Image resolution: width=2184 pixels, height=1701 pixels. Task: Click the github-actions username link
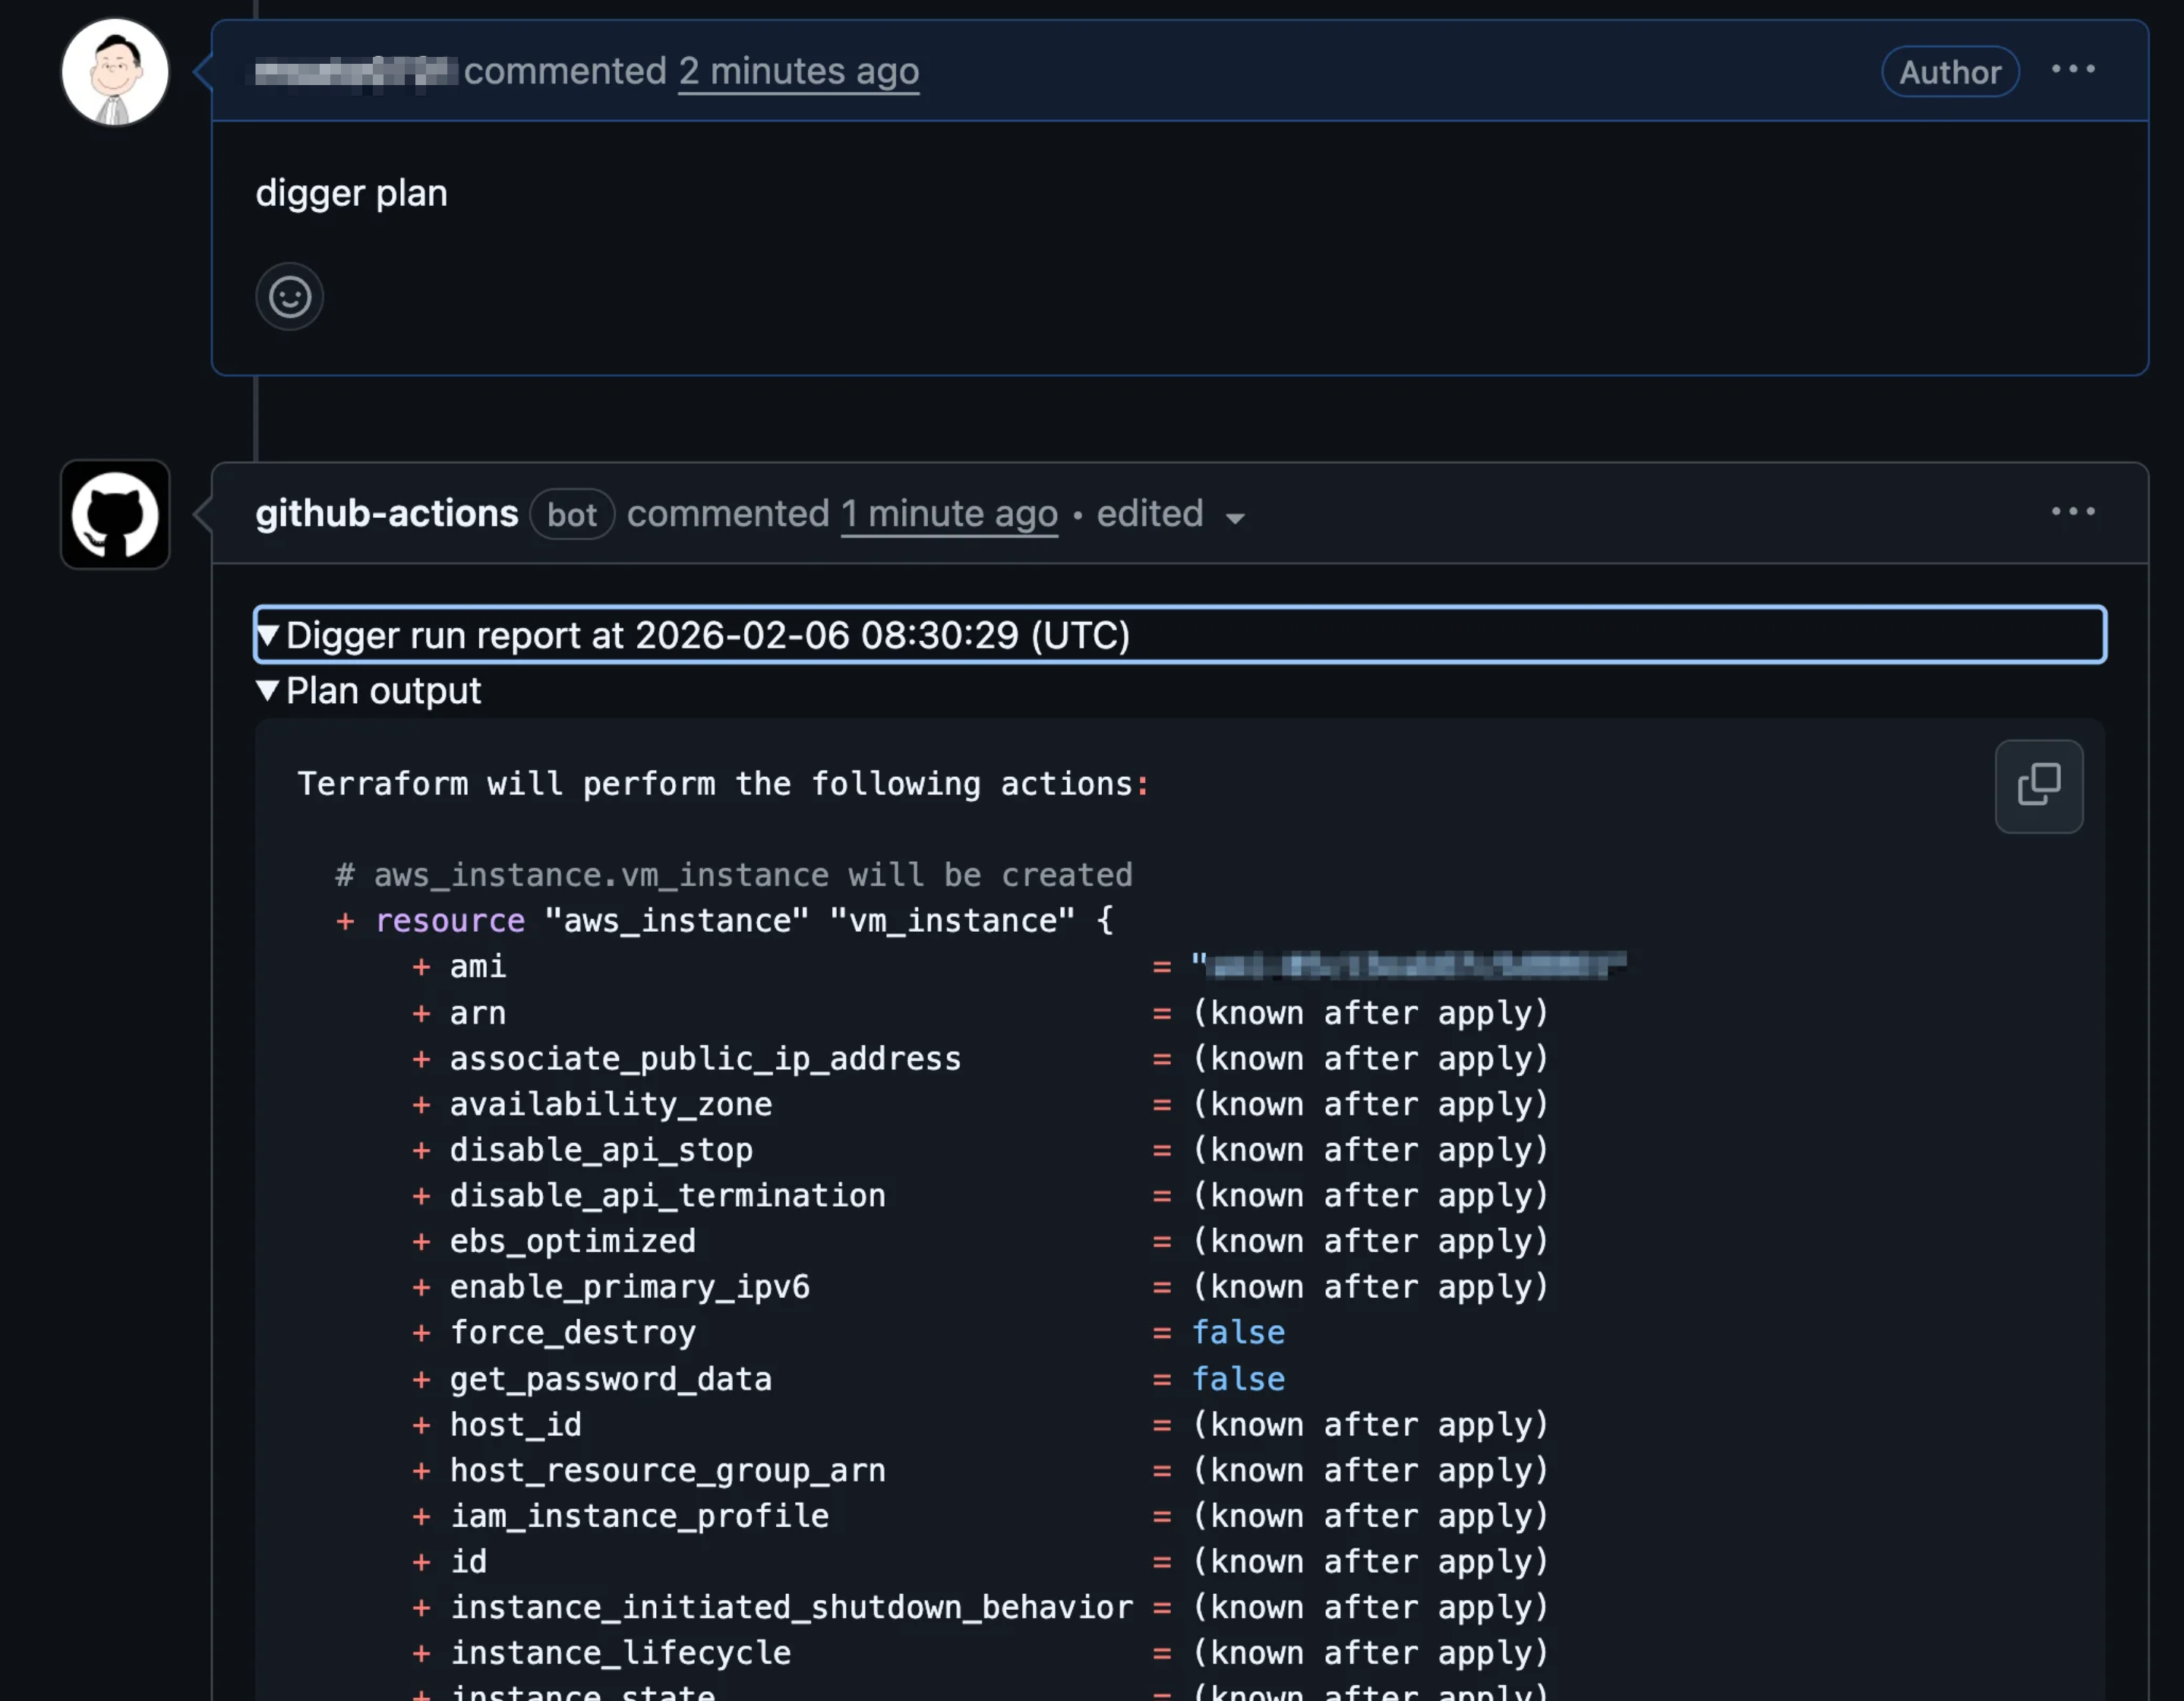(x=386, y=514)
